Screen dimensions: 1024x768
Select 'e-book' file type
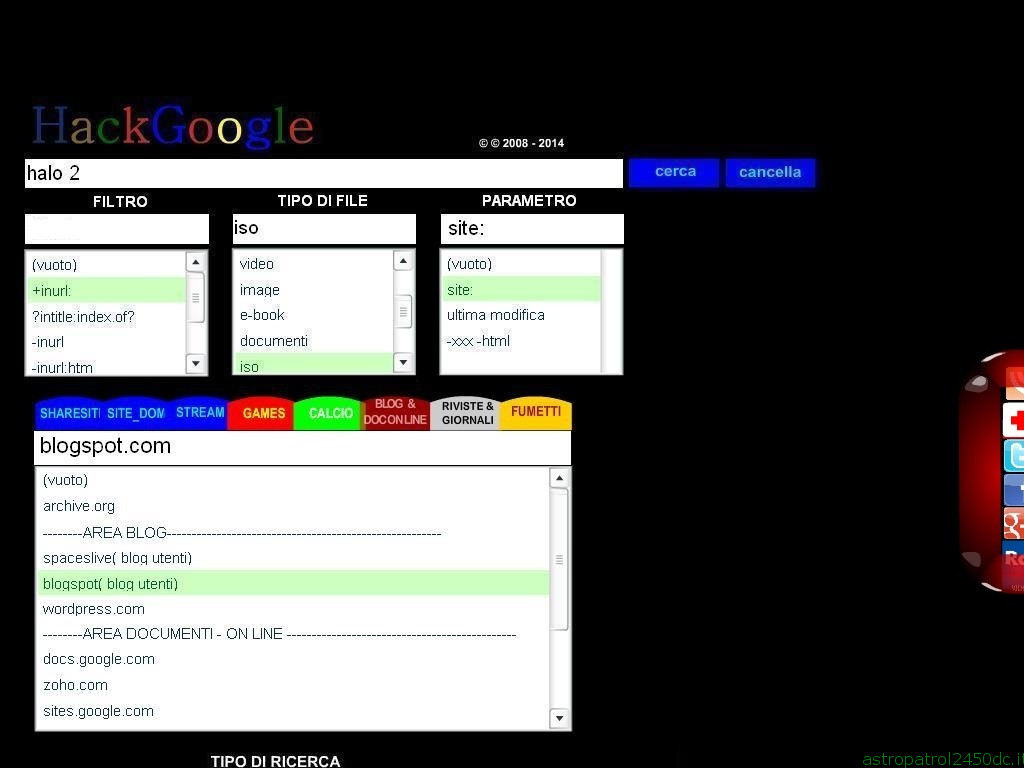(314, 315)
